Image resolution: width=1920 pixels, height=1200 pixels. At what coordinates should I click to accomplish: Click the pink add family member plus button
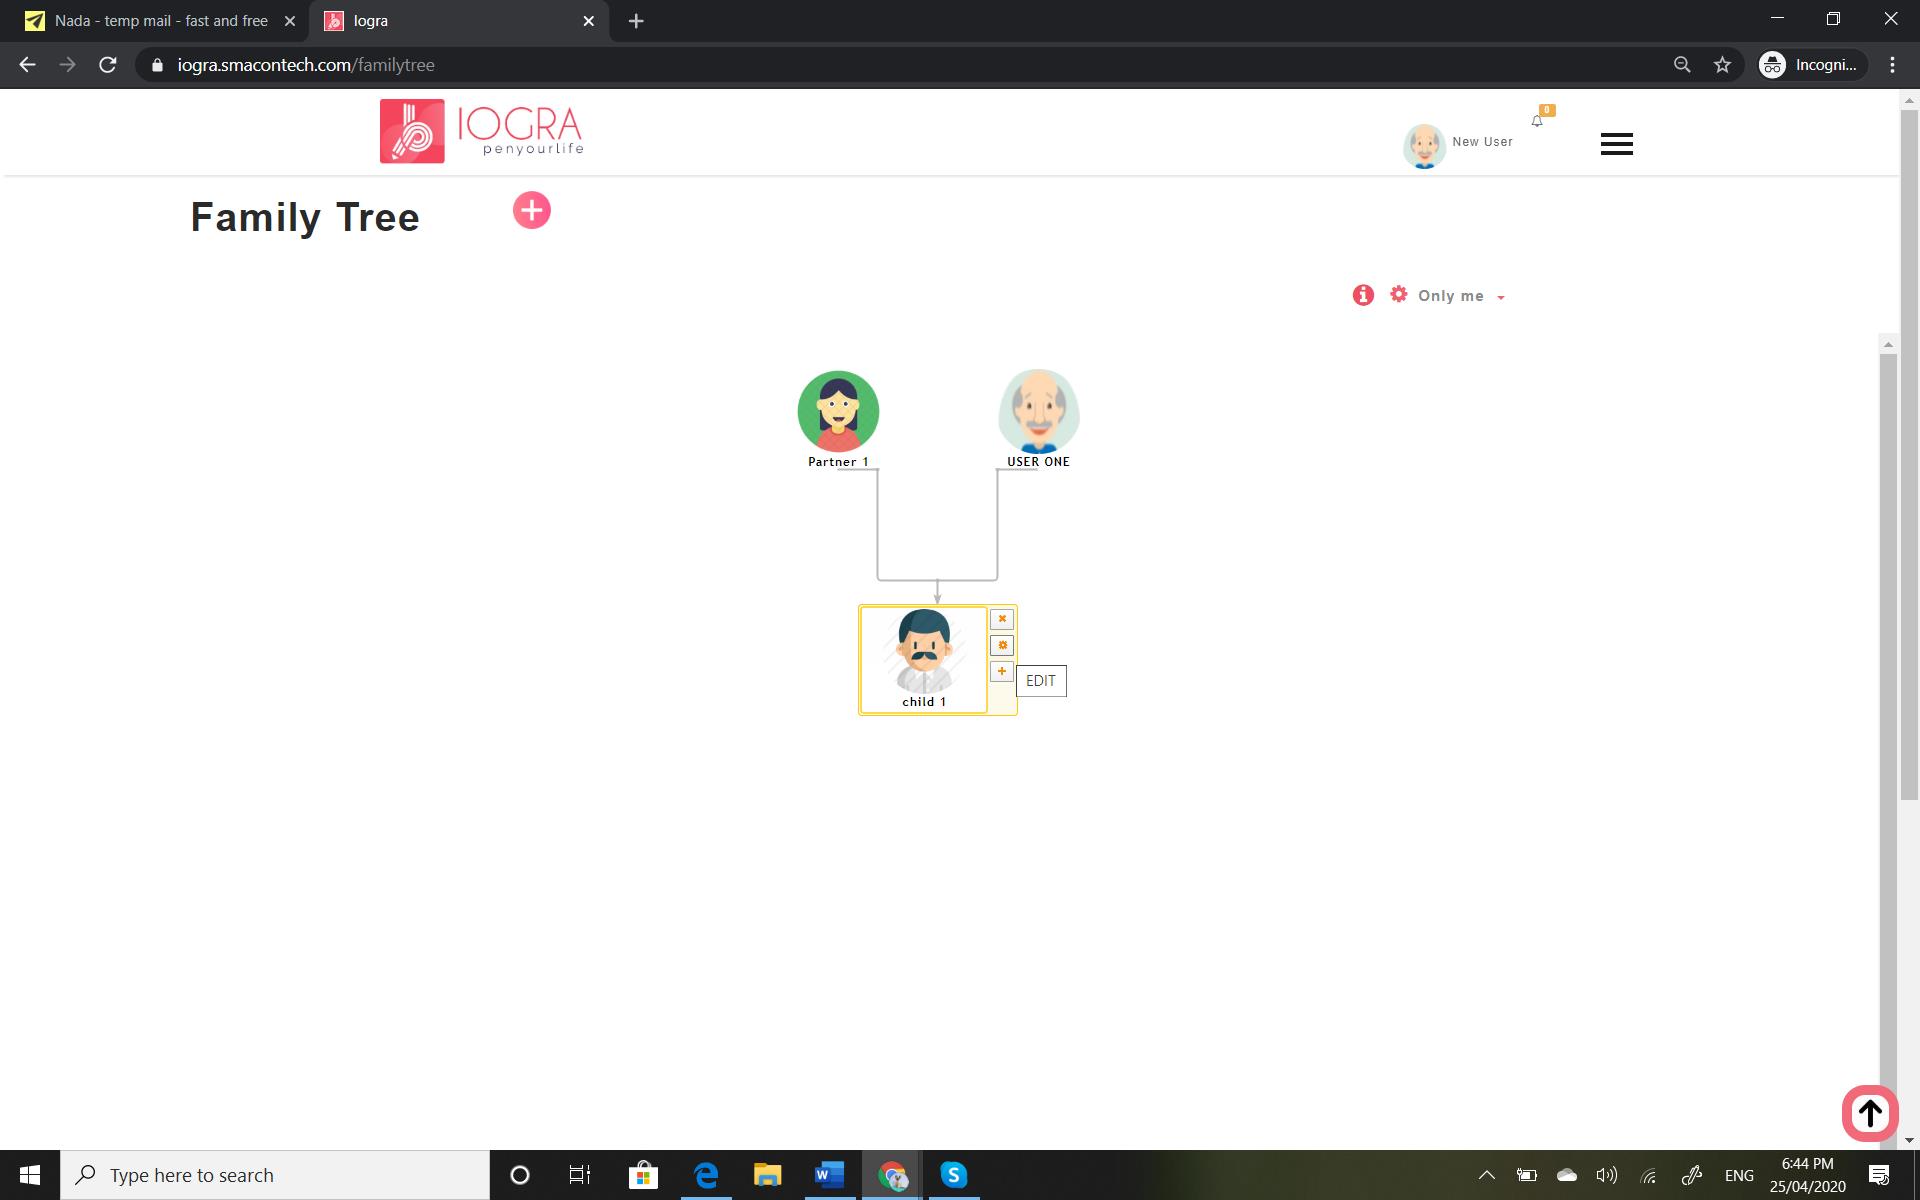[531, 210]
